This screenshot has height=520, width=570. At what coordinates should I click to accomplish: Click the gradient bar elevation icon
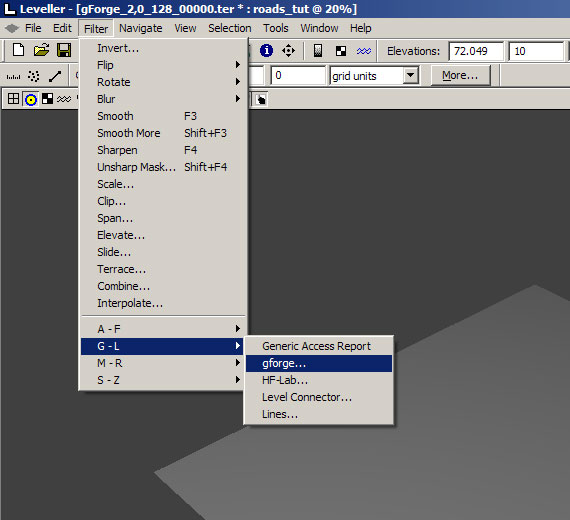[x=318, y=51]
